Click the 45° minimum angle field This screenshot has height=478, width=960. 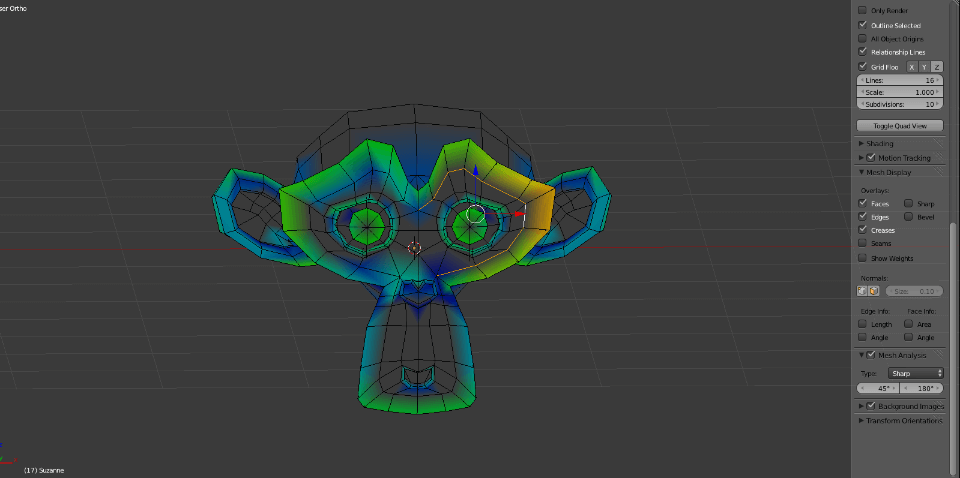coord(879,389)
